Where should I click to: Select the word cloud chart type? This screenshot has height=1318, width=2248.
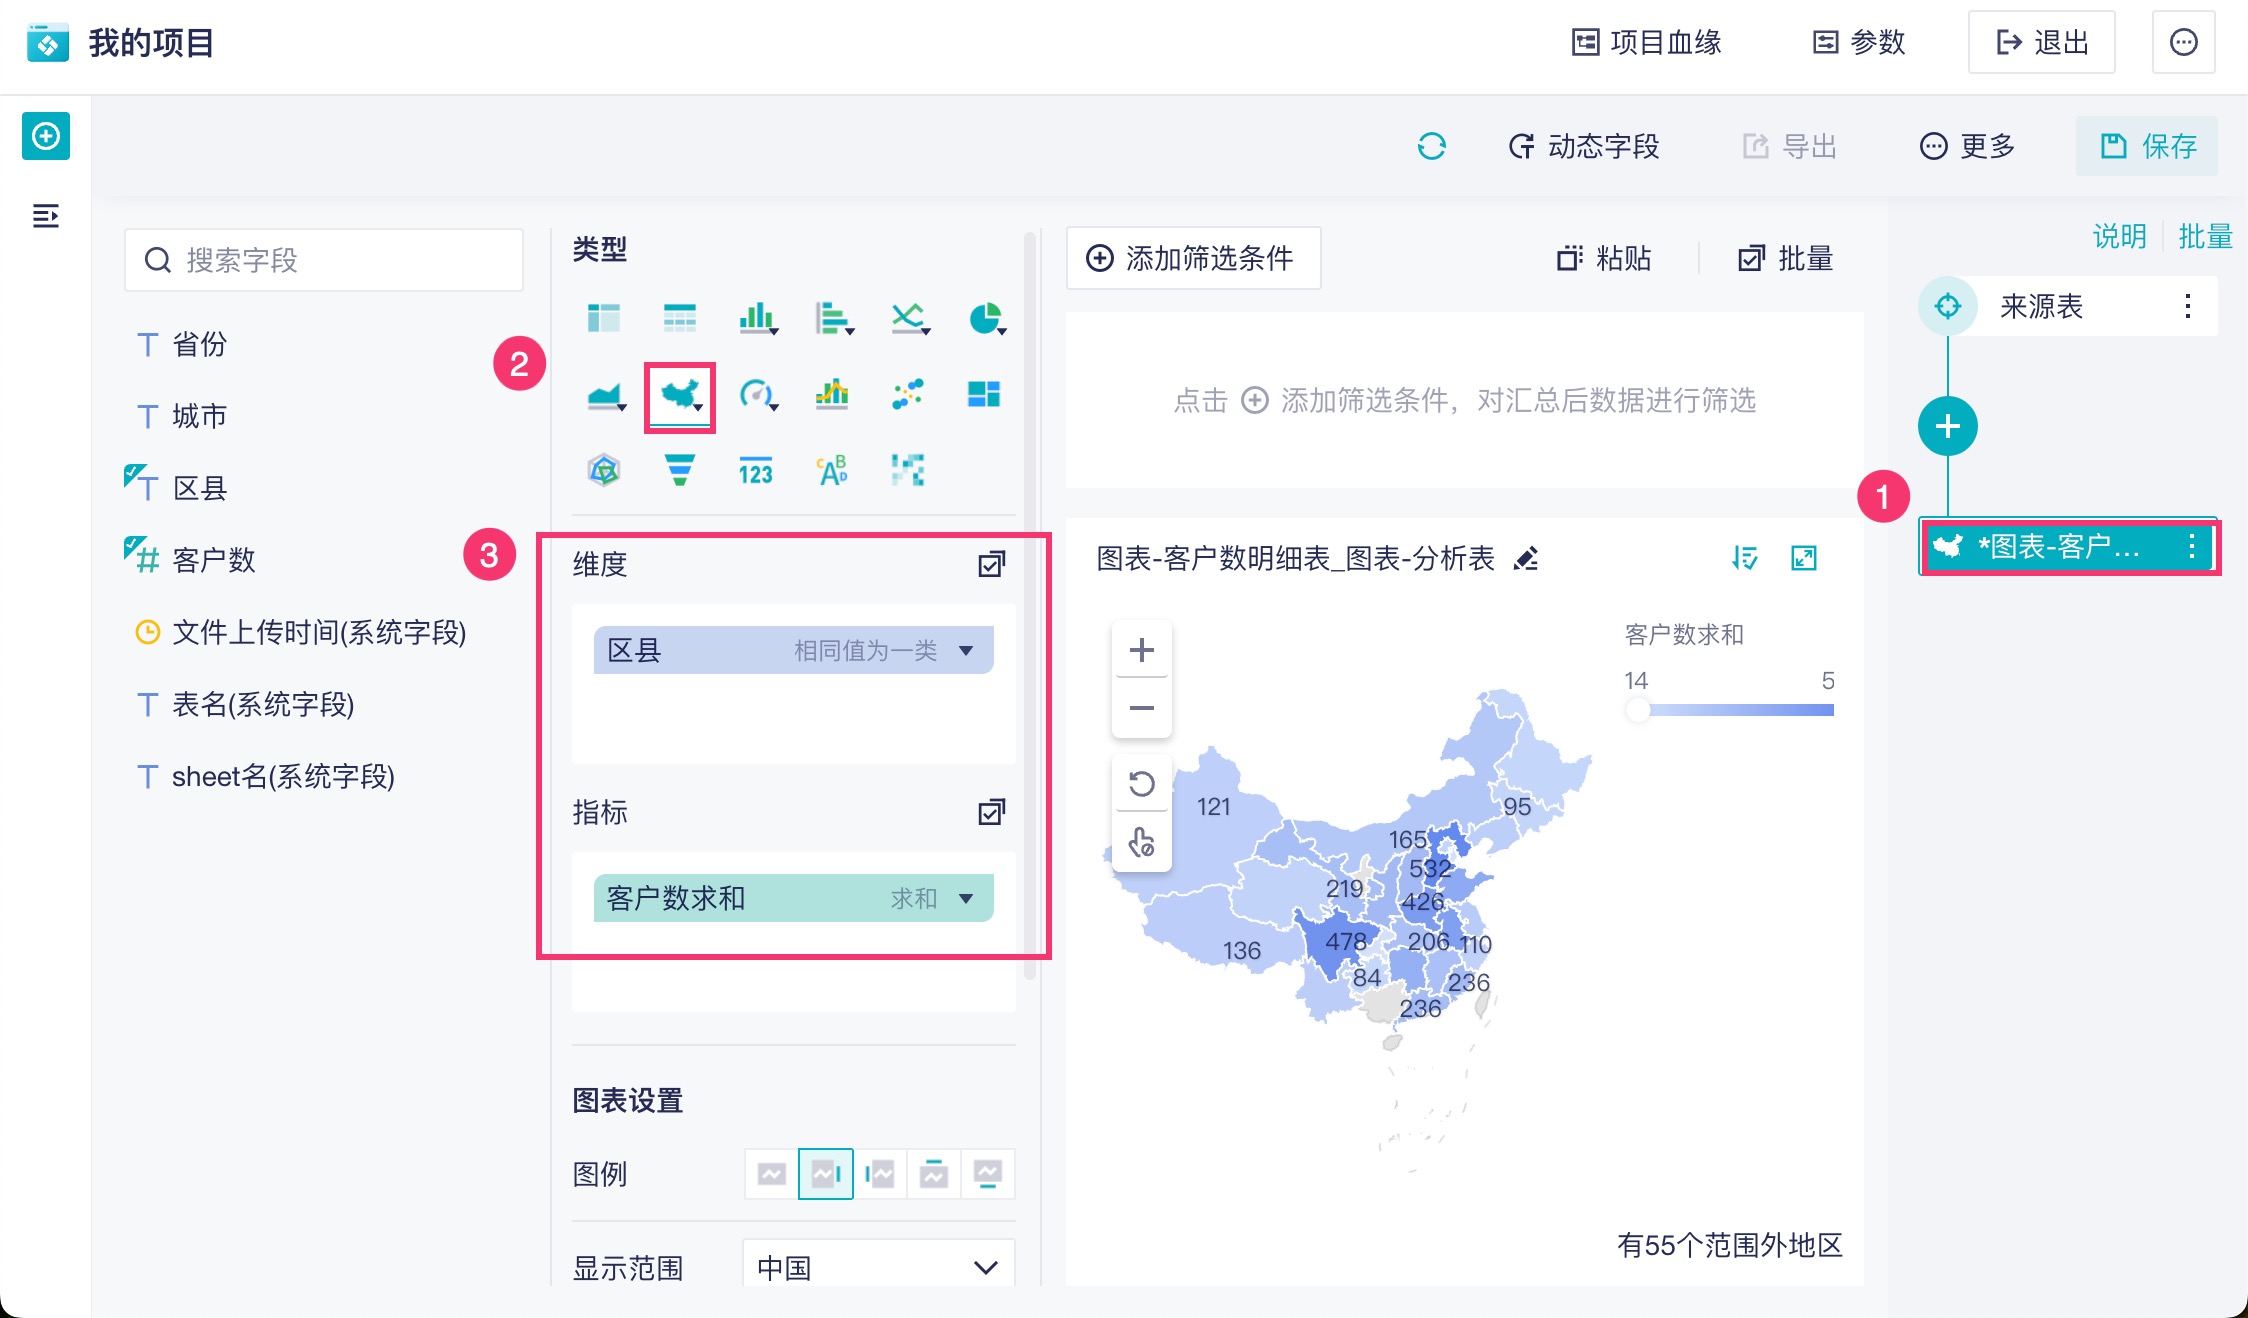[x=832, y=469]
